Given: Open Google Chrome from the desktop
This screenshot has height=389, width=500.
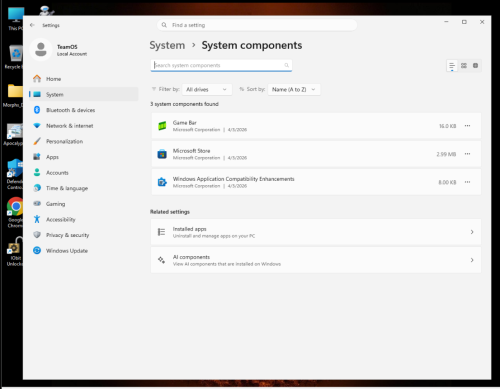Looking at the screenshot, I should click(x=15, y=212).
